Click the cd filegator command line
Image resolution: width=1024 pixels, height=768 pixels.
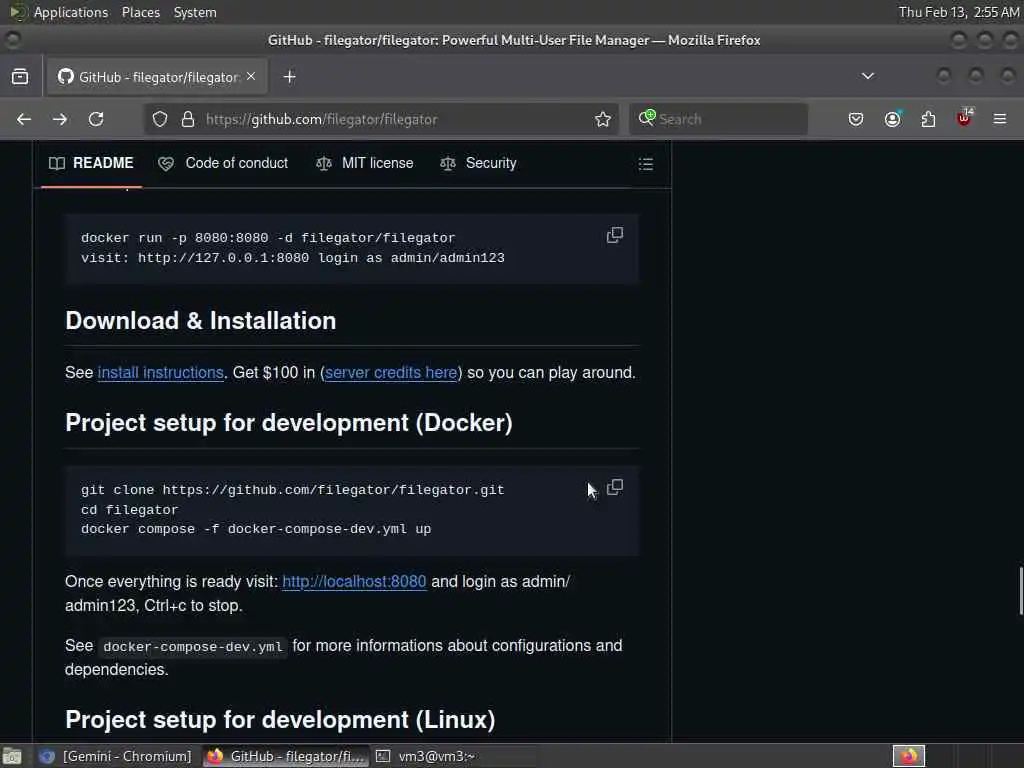(x=129, y=509)
